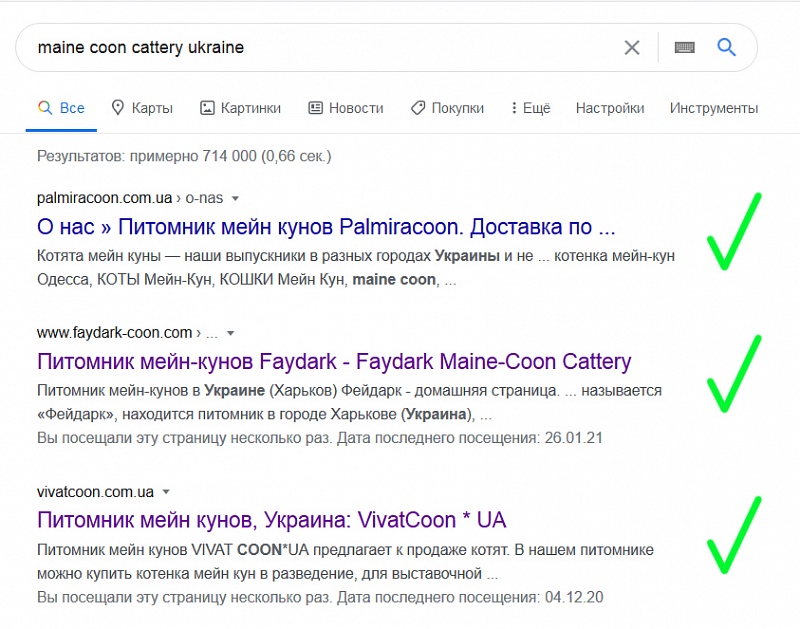Screen dimensions: 800x629
Task: Open the Faydark Maine-Coon Cattery result link
Action: pyautogui.click(x=334, y=362)
